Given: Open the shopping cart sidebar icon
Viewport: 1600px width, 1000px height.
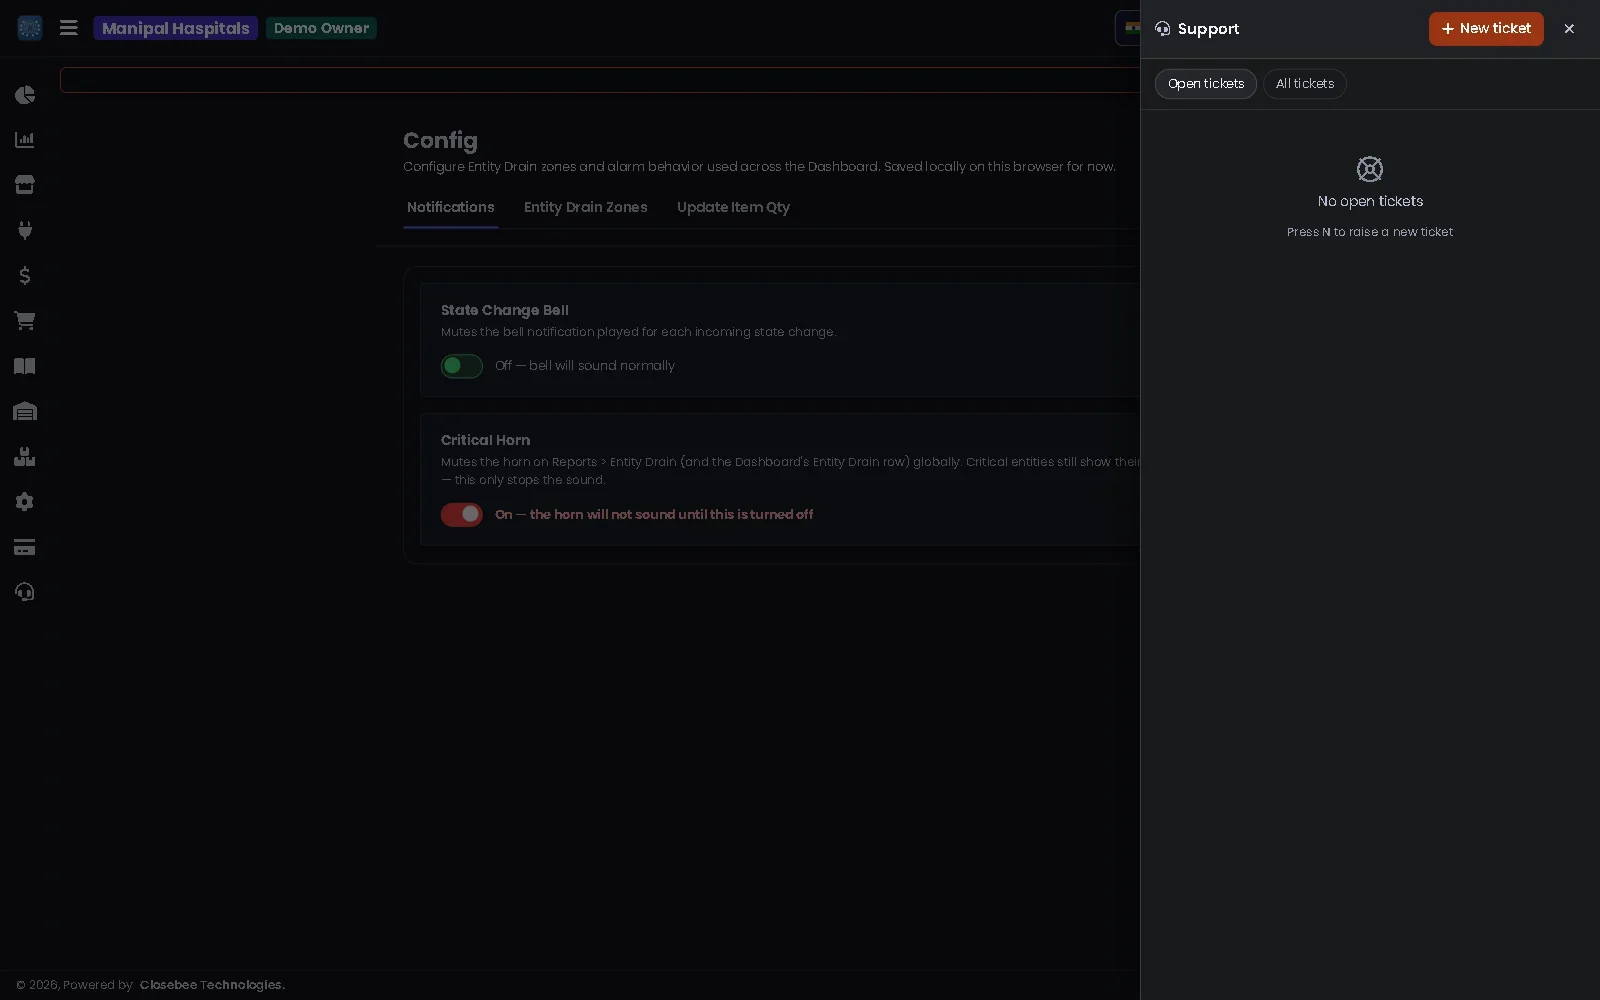Looking at the screenshot, I should click(25, 321).
